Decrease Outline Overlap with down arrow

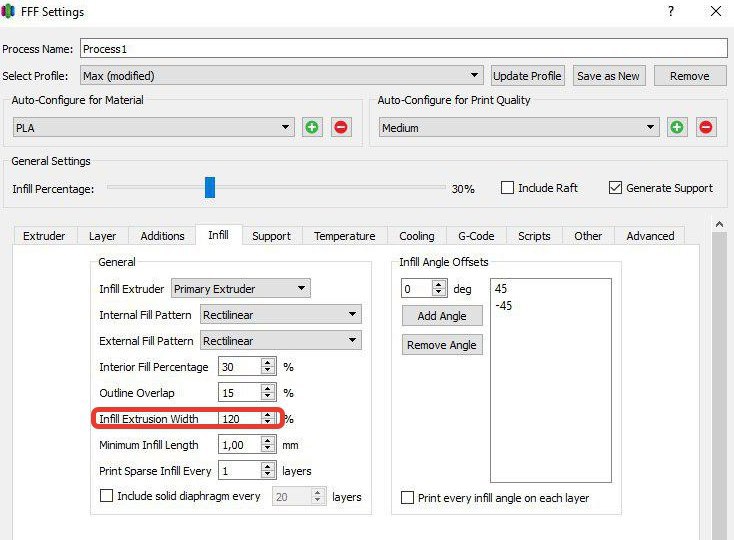click(268, 397)
